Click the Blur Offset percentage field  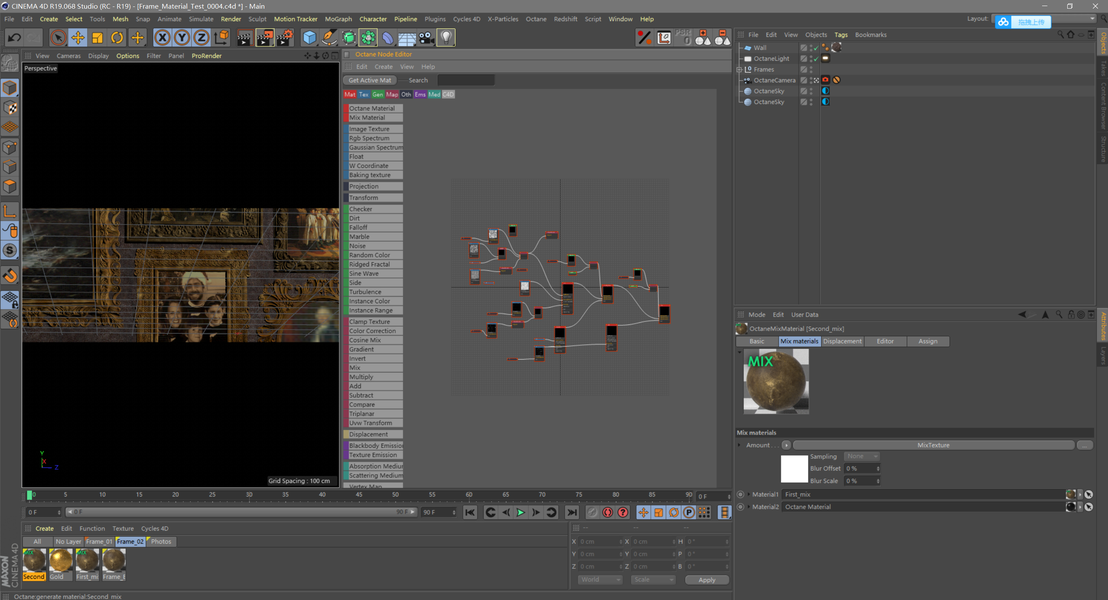(861, 469)
